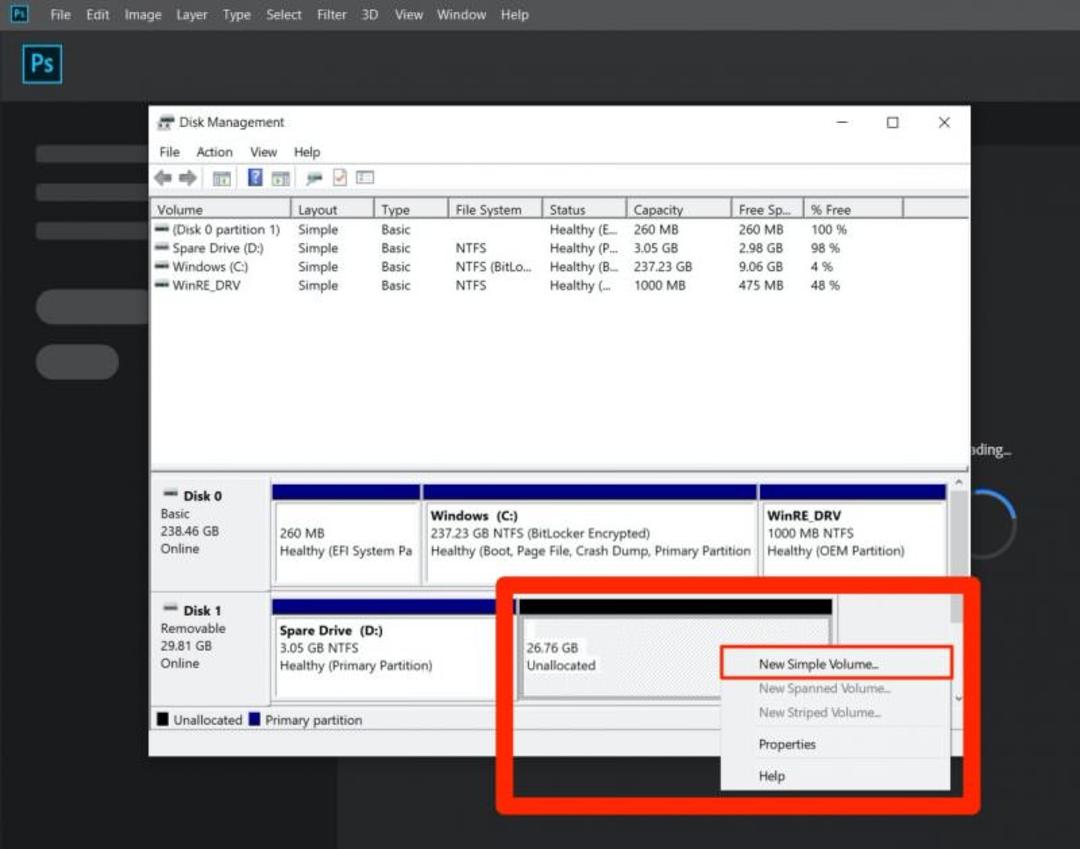
Task: Click Help in the context menu
Action: coord(771,776)
